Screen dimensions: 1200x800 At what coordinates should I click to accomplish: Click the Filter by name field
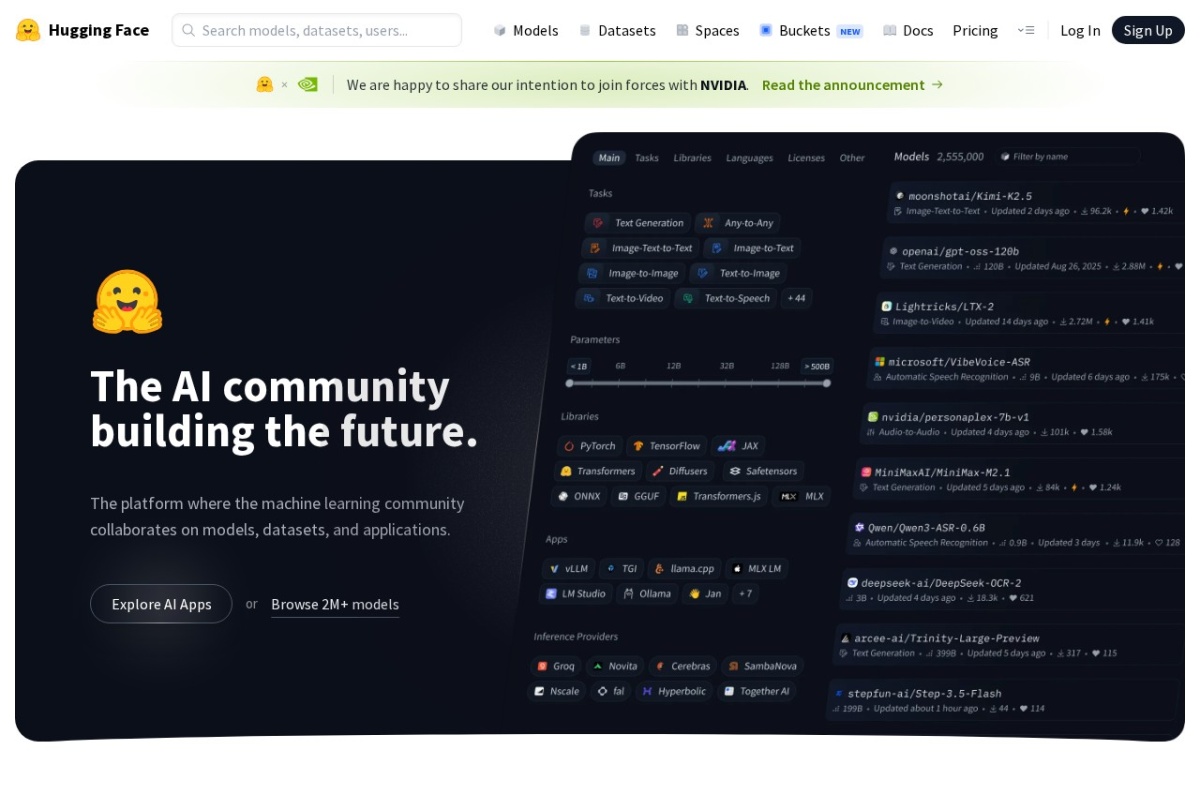[1068, 156]
